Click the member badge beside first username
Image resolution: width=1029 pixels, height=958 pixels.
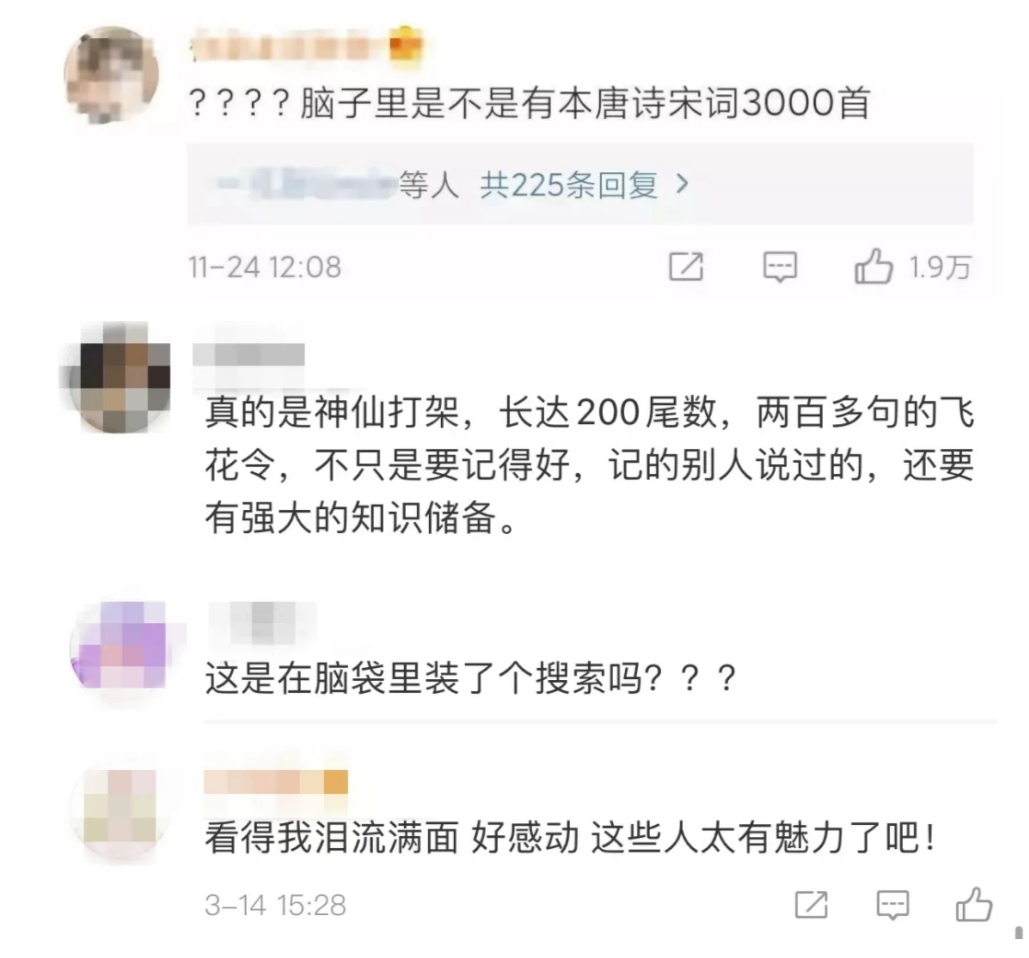[406, 47]
